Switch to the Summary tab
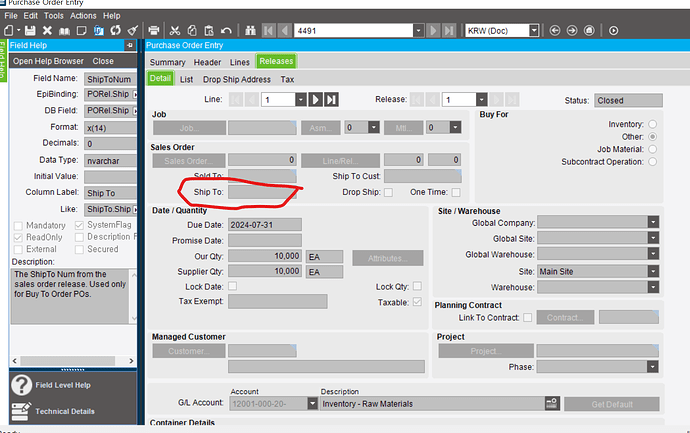 click(167, 62)
